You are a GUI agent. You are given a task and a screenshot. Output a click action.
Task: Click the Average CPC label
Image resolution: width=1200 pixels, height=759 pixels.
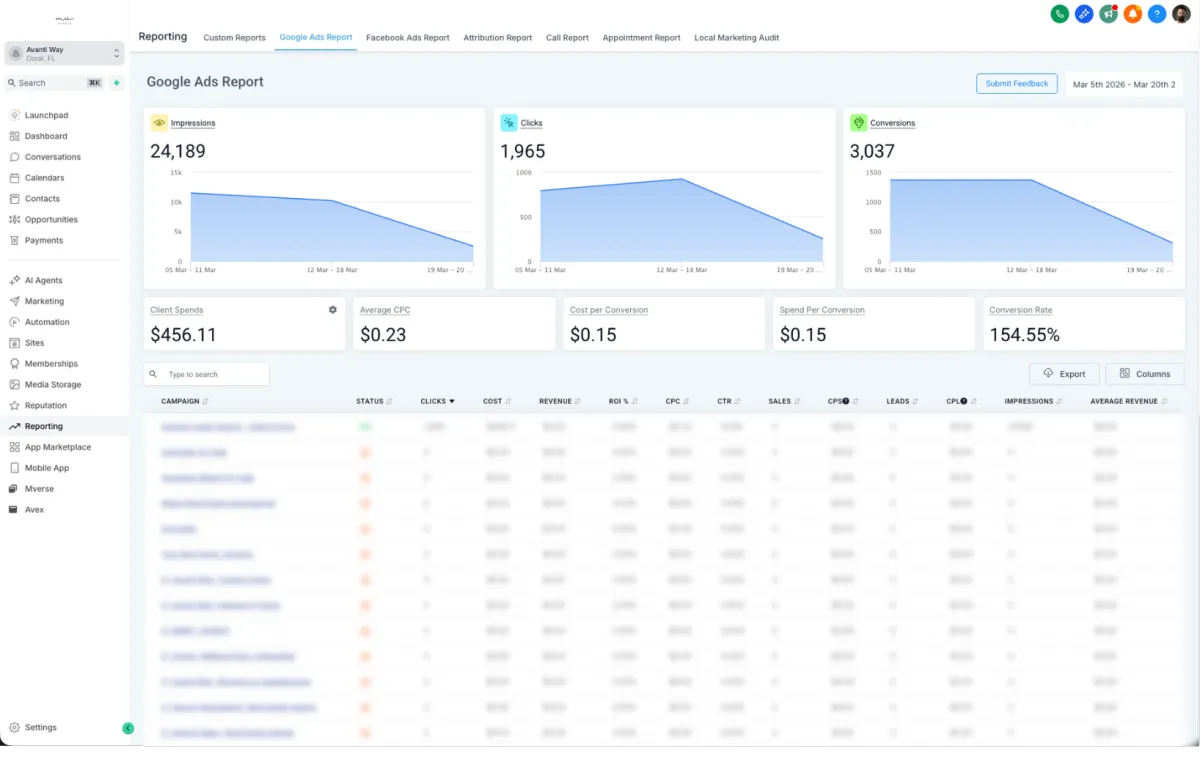click(385, 310)
